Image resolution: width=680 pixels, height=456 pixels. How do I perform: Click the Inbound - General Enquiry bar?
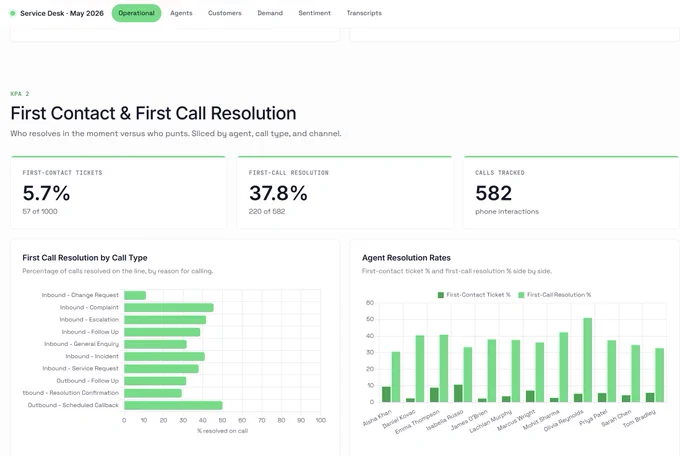(x=155, y=344)
